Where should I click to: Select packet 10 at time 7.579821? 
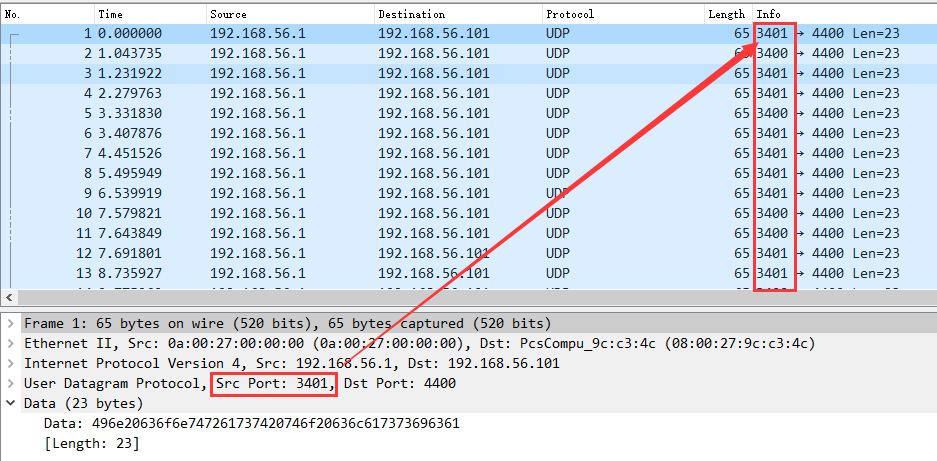click(x=468, y=213)
